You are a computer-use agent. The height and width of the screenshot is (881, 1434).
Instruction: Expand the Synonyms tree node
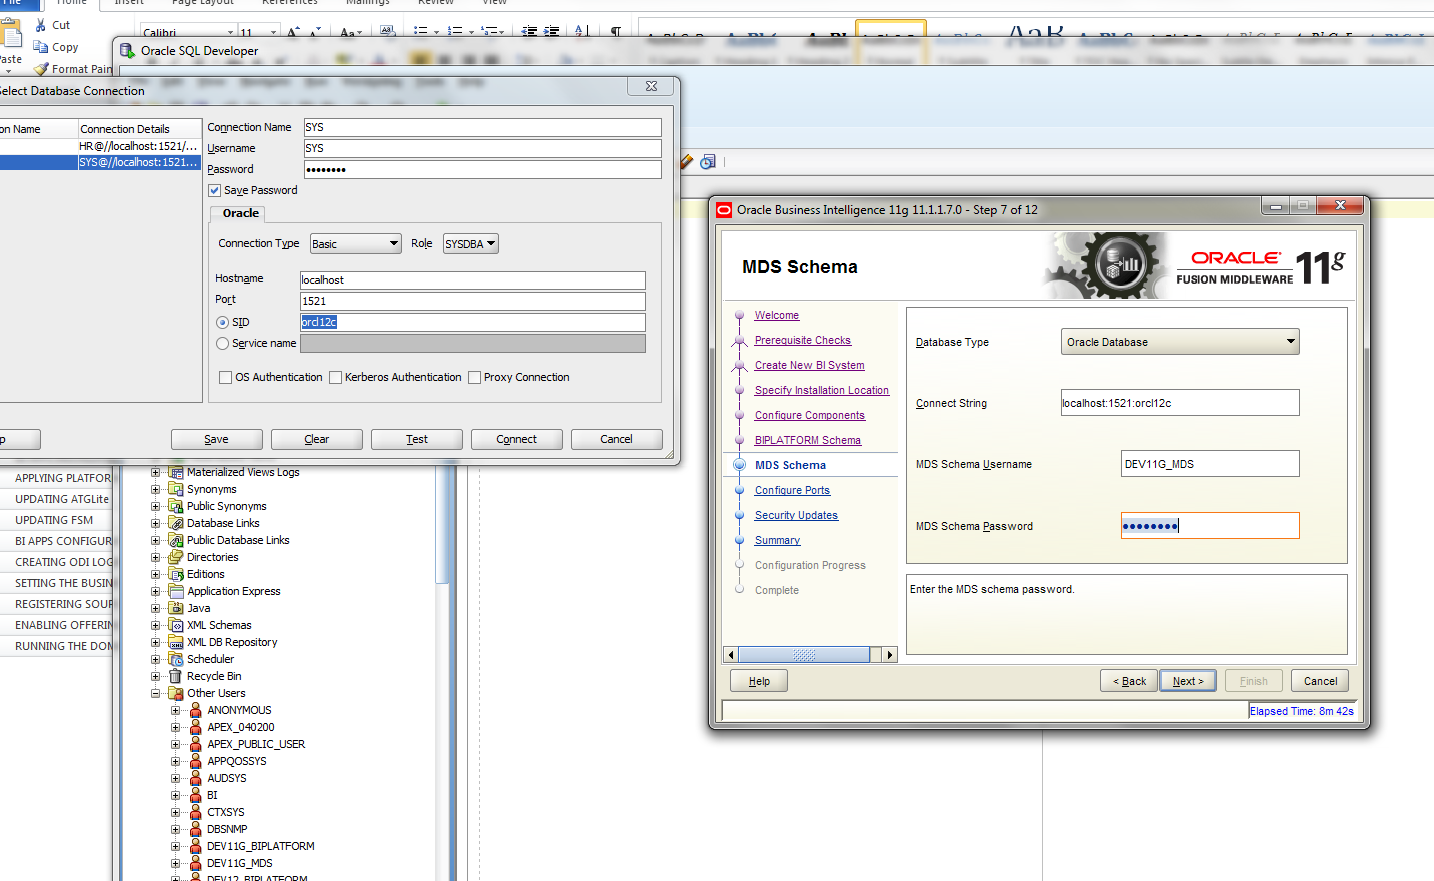(x=156, y=489)
